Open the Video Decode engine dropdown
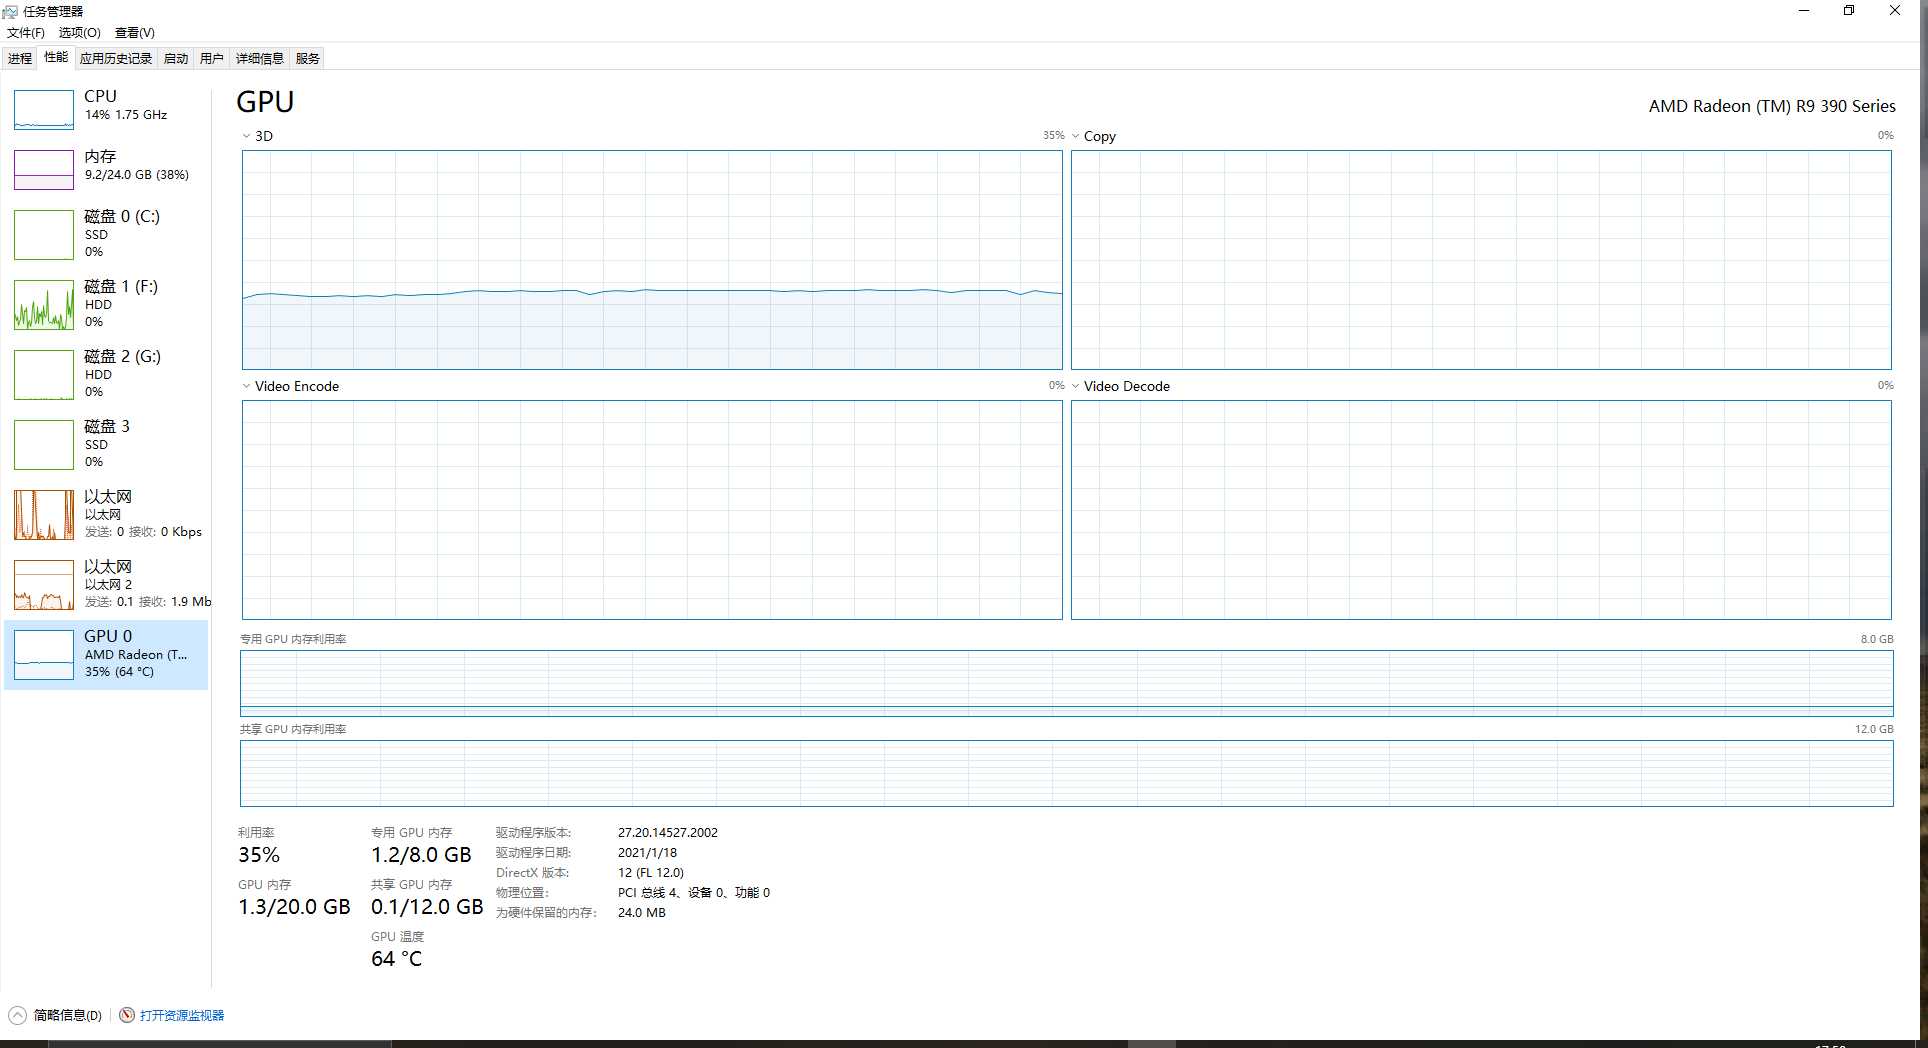Image resolution: width=1928 pixels, height=1048 pixels. tap(1076, 386)
